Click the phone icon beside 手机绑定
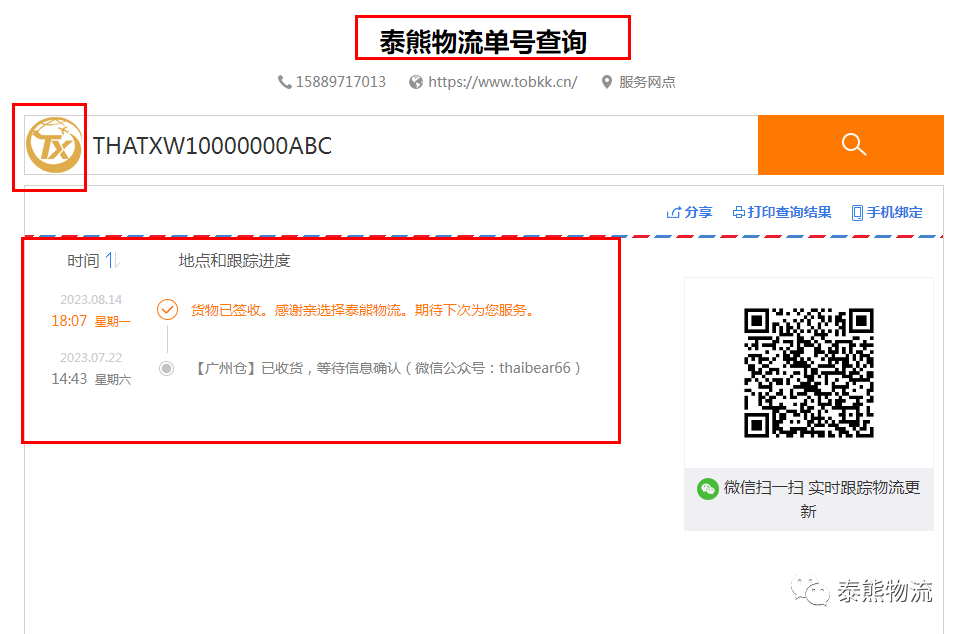 [x=857, y=213]
